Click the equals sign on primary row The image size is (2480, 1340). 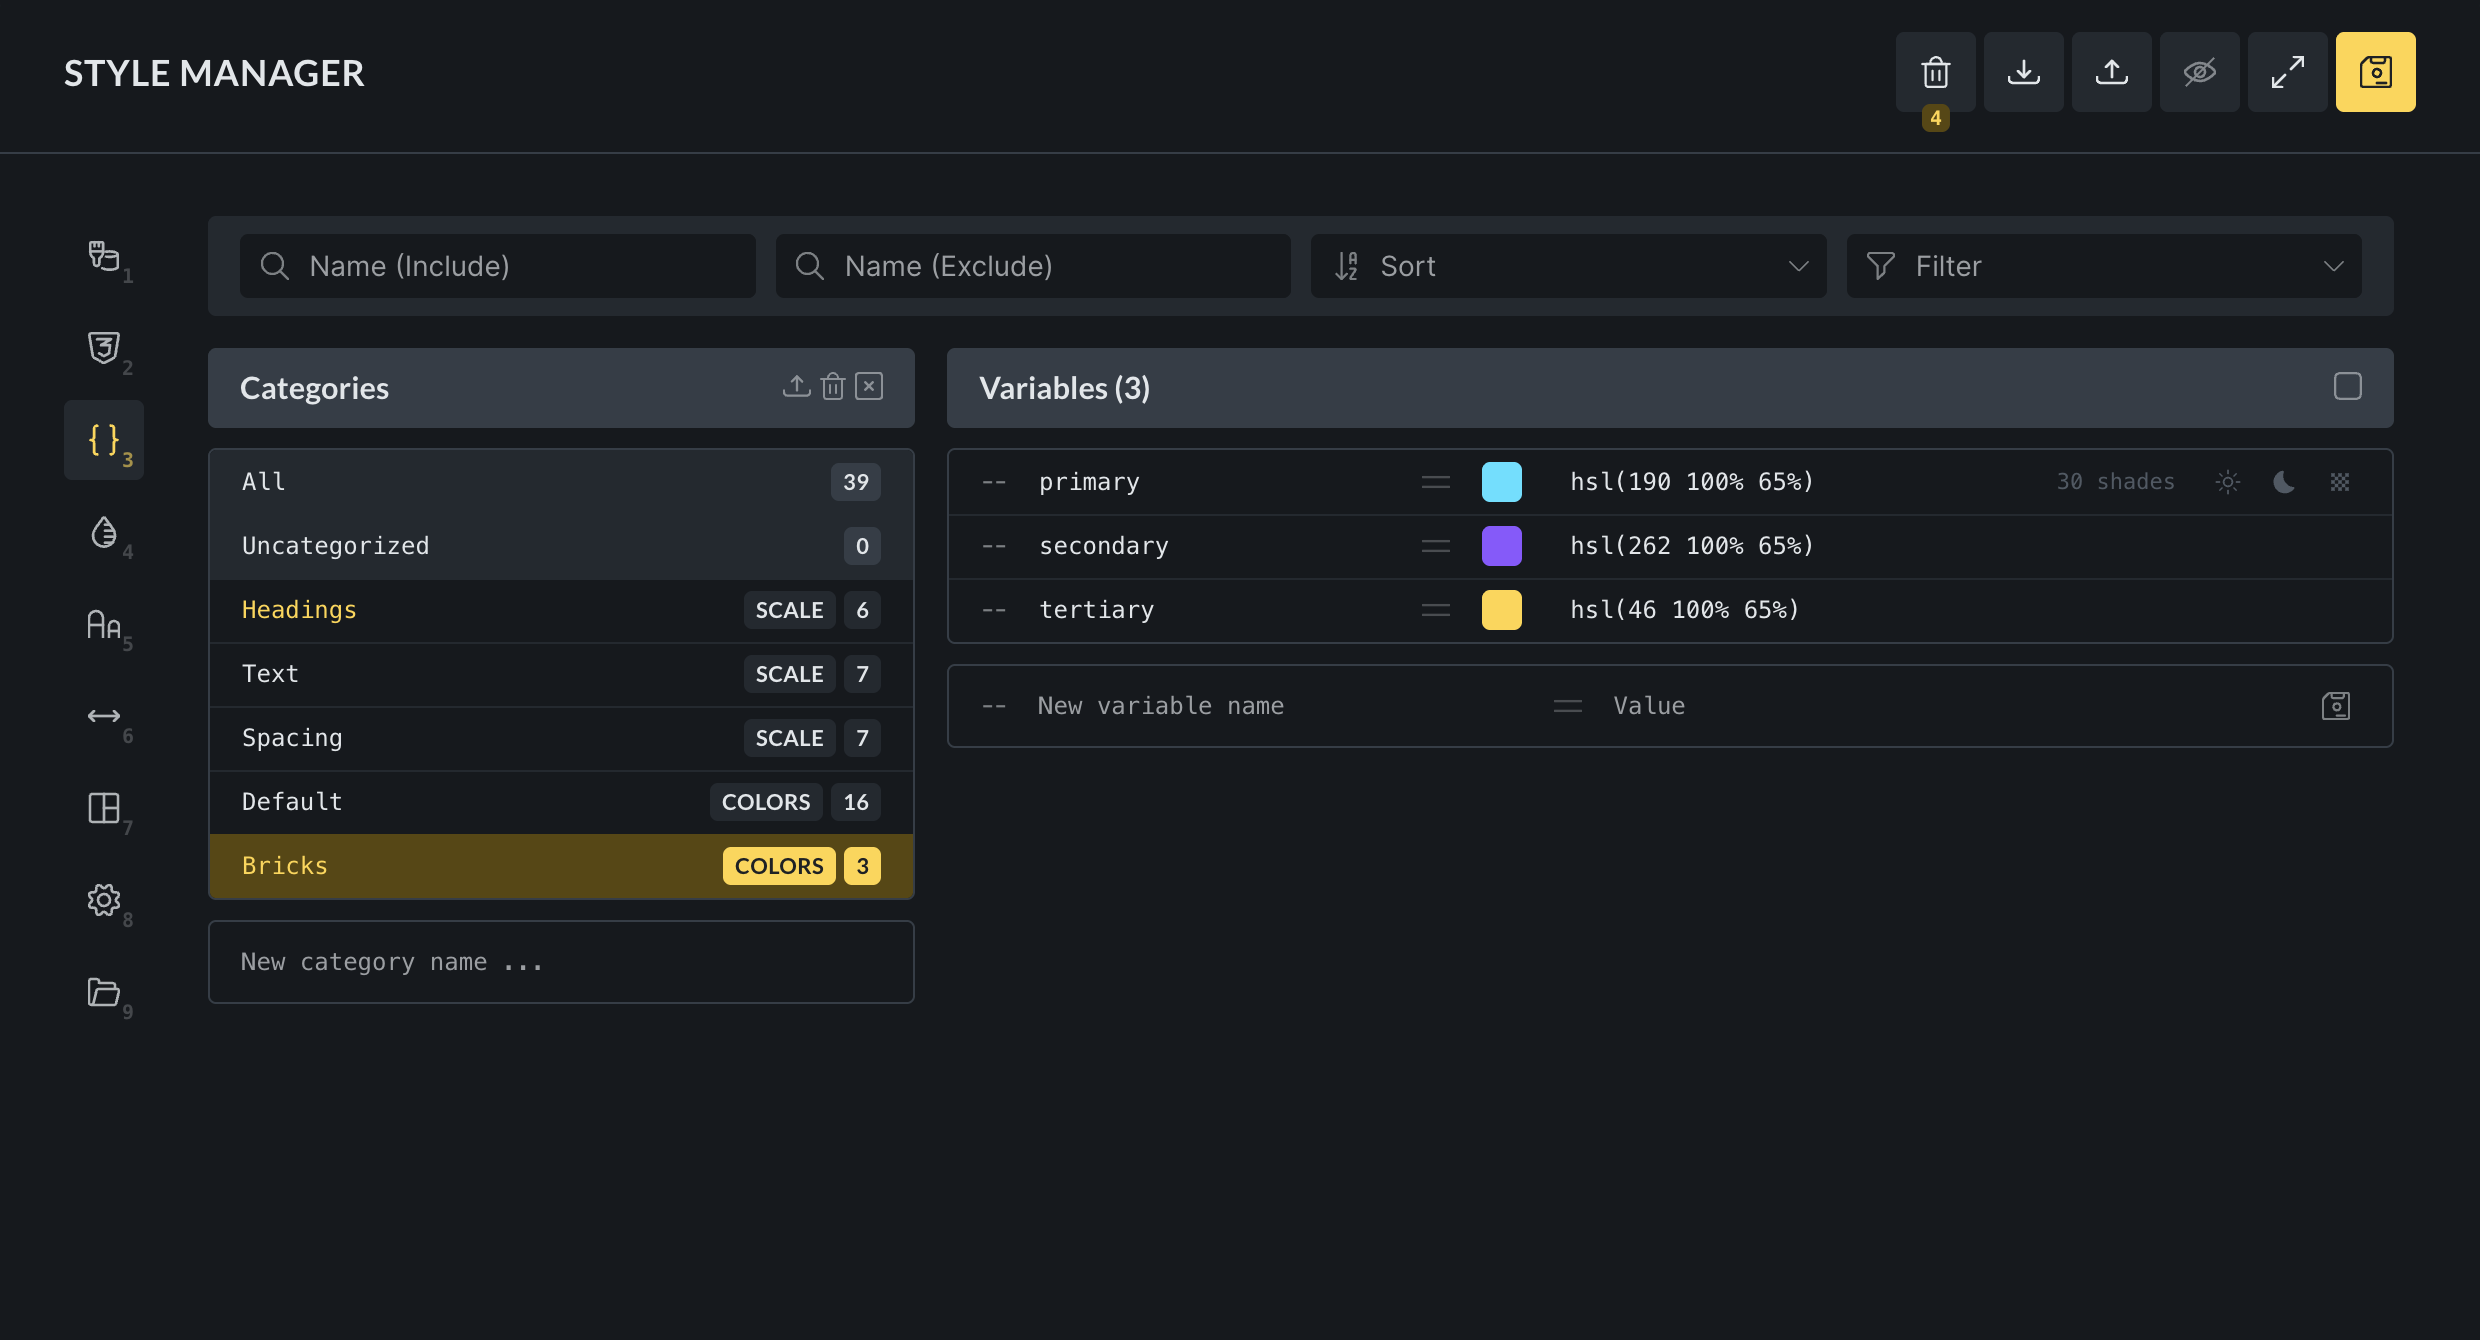click(1436, 482)
